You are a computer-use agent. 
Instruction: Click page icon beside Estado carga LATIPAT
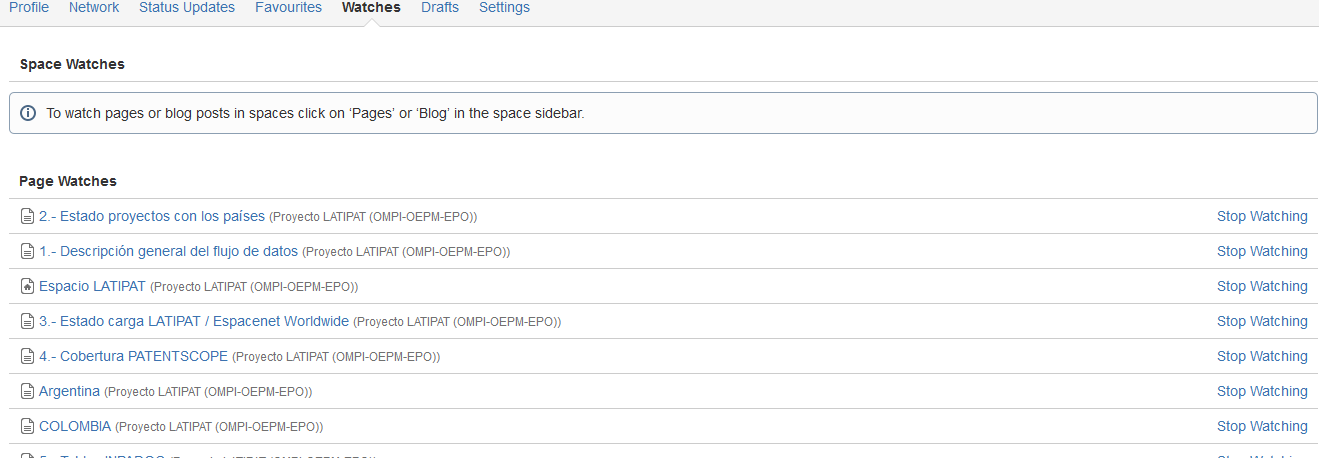tap(28, 321)
